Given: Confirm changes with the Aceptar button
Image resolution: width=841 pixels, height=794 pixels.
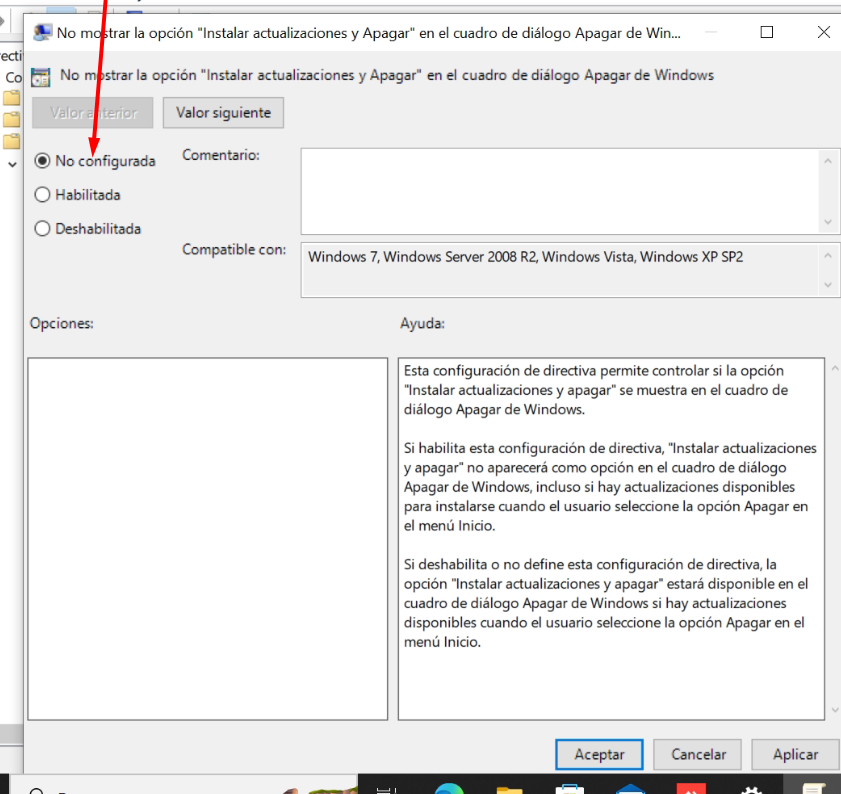Looking at the screenshot, I should 599,754.
